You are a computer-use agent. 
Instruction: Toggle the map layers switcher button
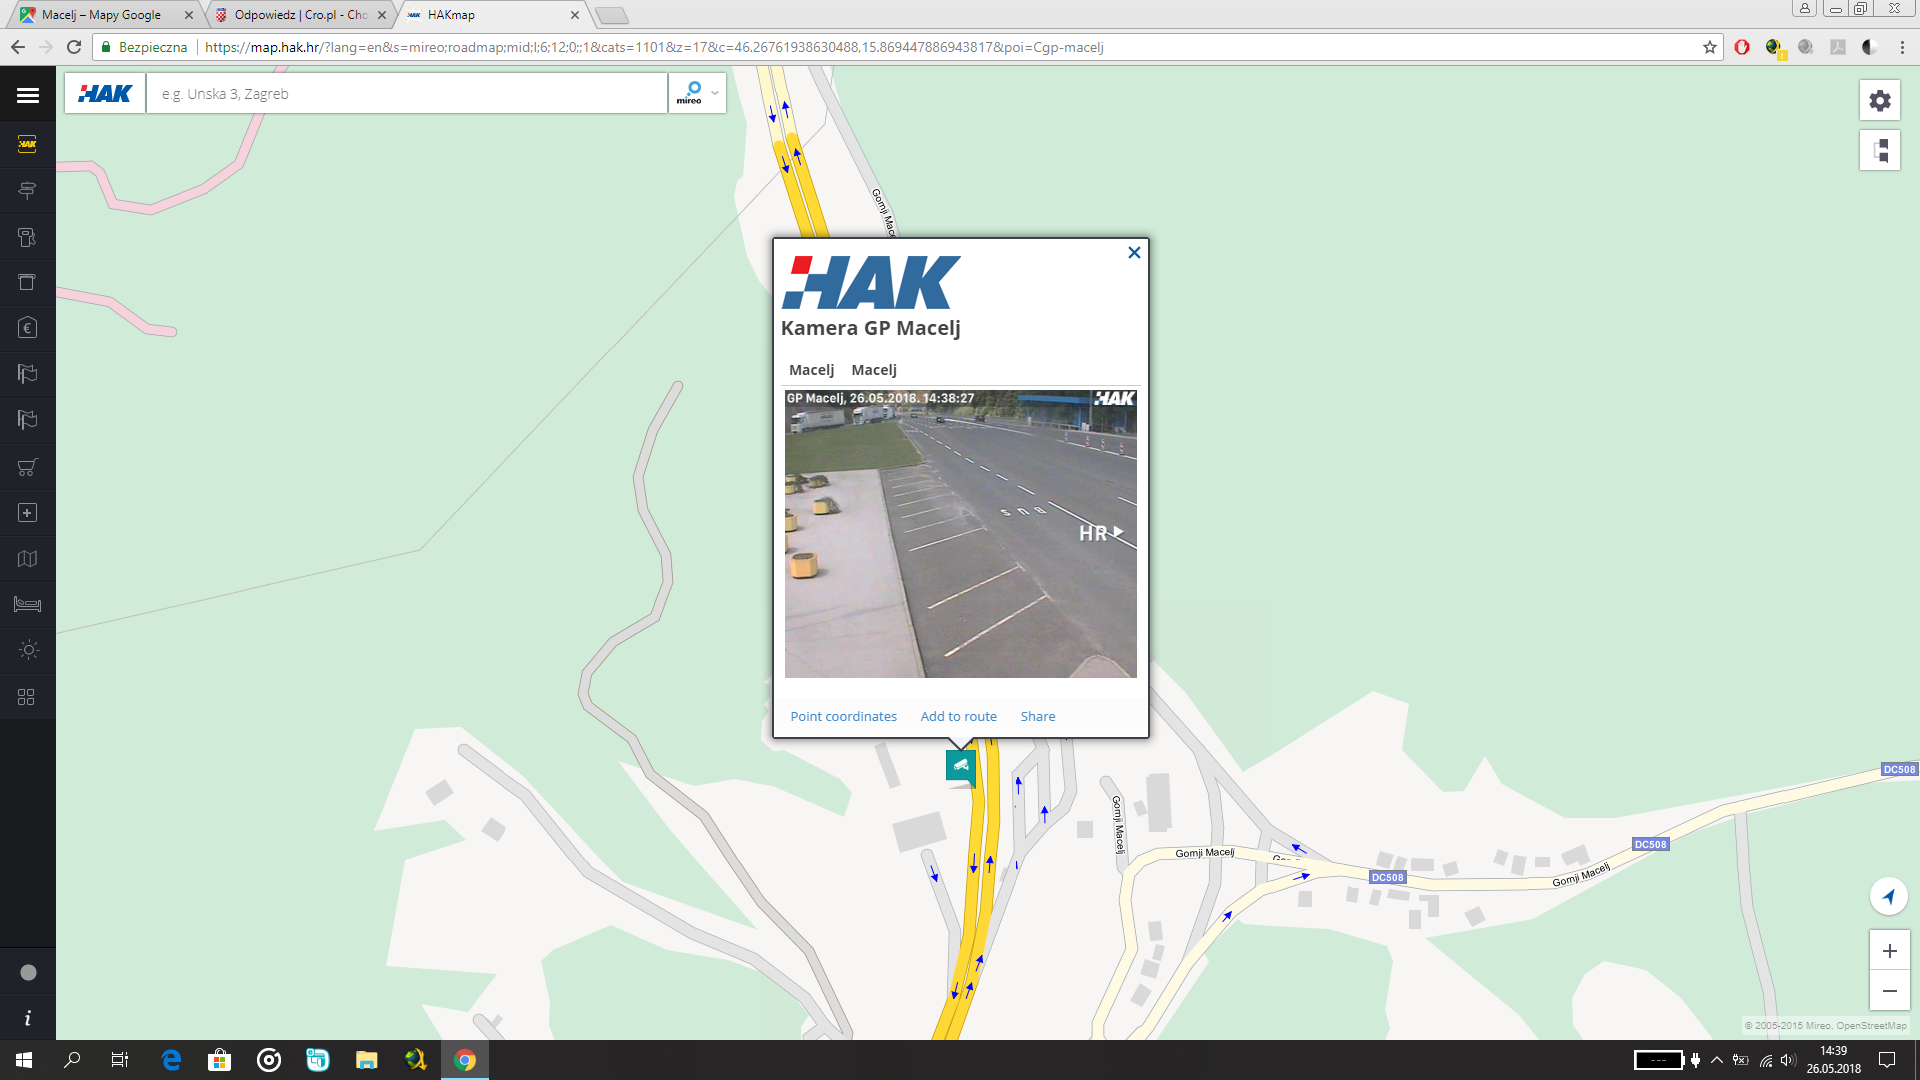tap(1880, 150)
